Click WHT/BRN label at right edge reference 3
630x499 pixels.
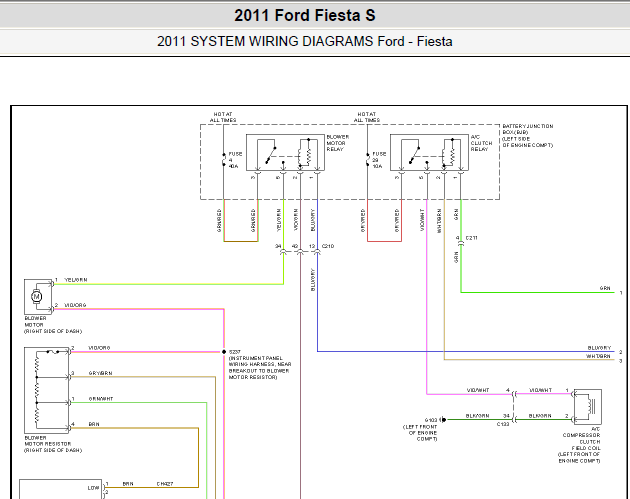coord(598,356)
